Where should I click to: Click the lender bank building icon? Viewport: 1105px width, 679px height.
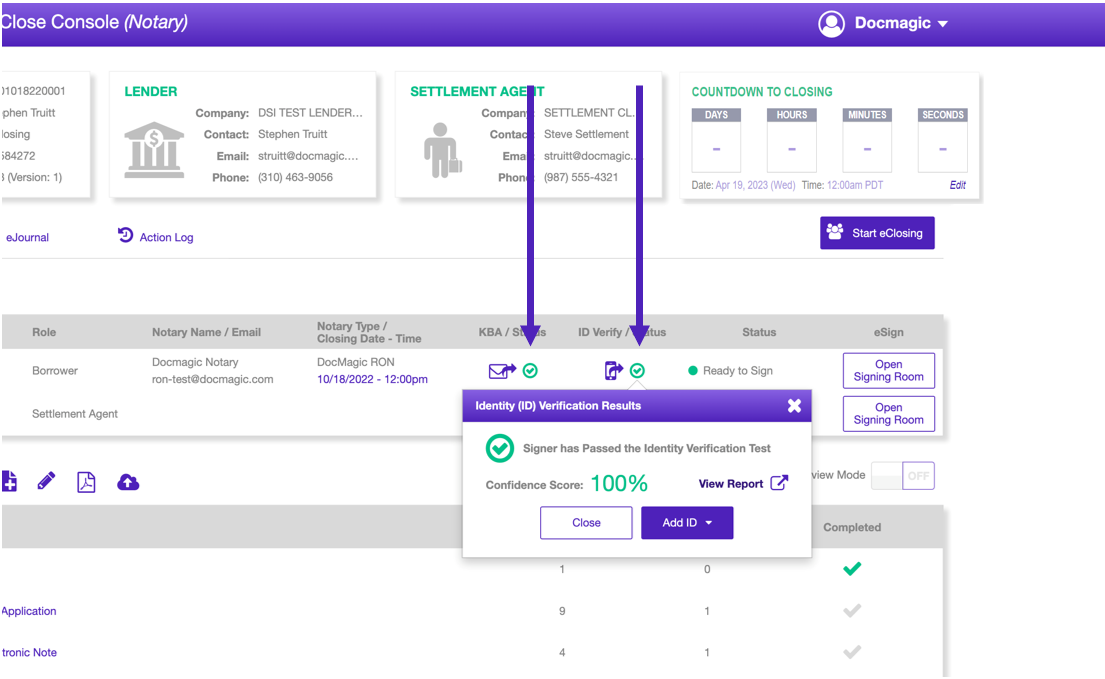[154, 149]
